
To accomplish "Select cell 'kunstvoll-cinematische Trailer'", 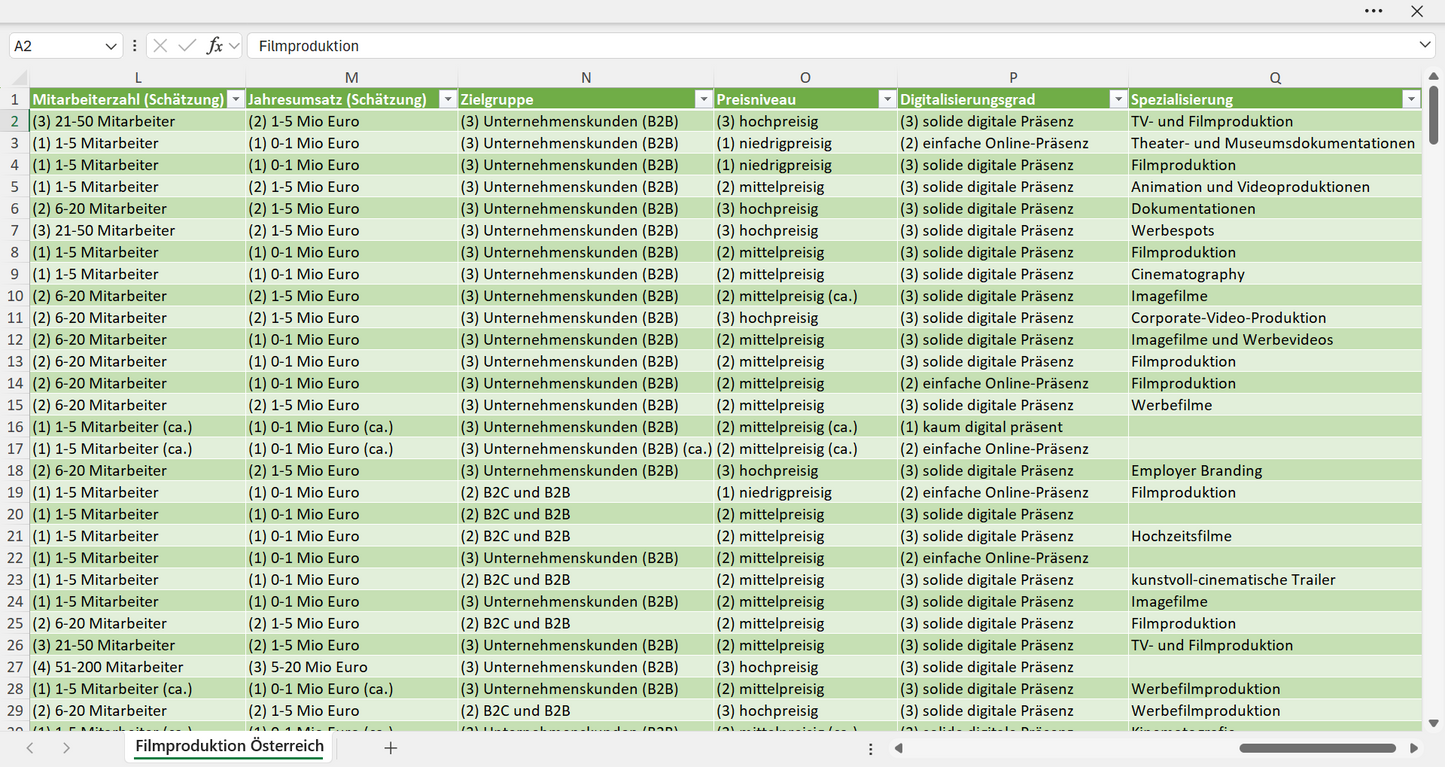I will tap(1275, 580).
